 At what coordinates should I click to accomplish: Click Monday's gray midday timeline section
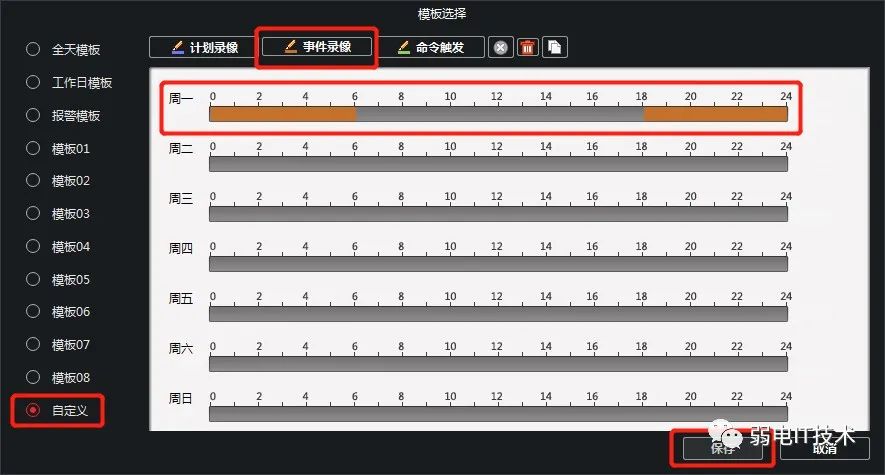tap(500, 114)
